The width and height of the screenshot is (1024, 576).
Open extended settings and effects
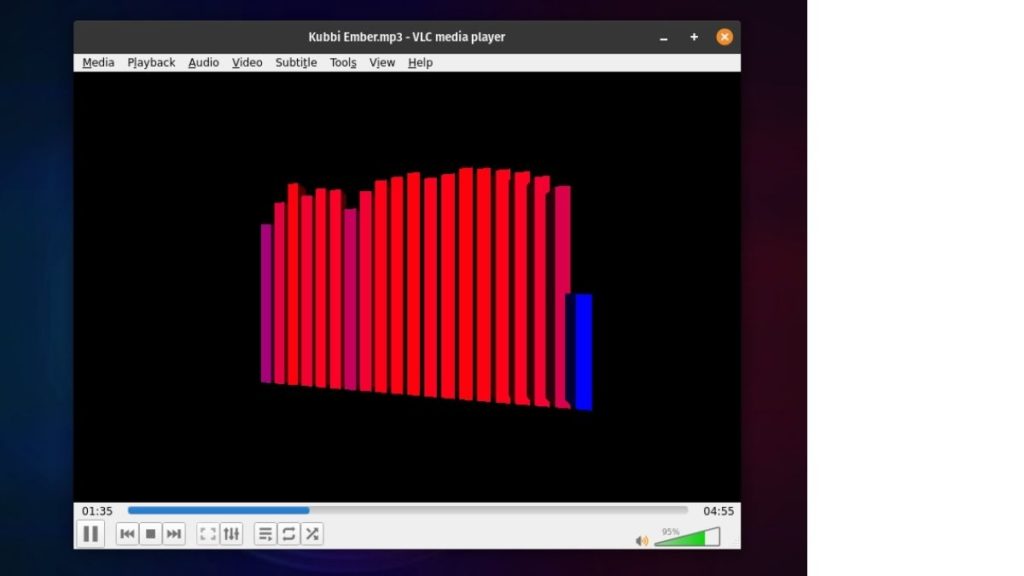[x=231, y=534]
